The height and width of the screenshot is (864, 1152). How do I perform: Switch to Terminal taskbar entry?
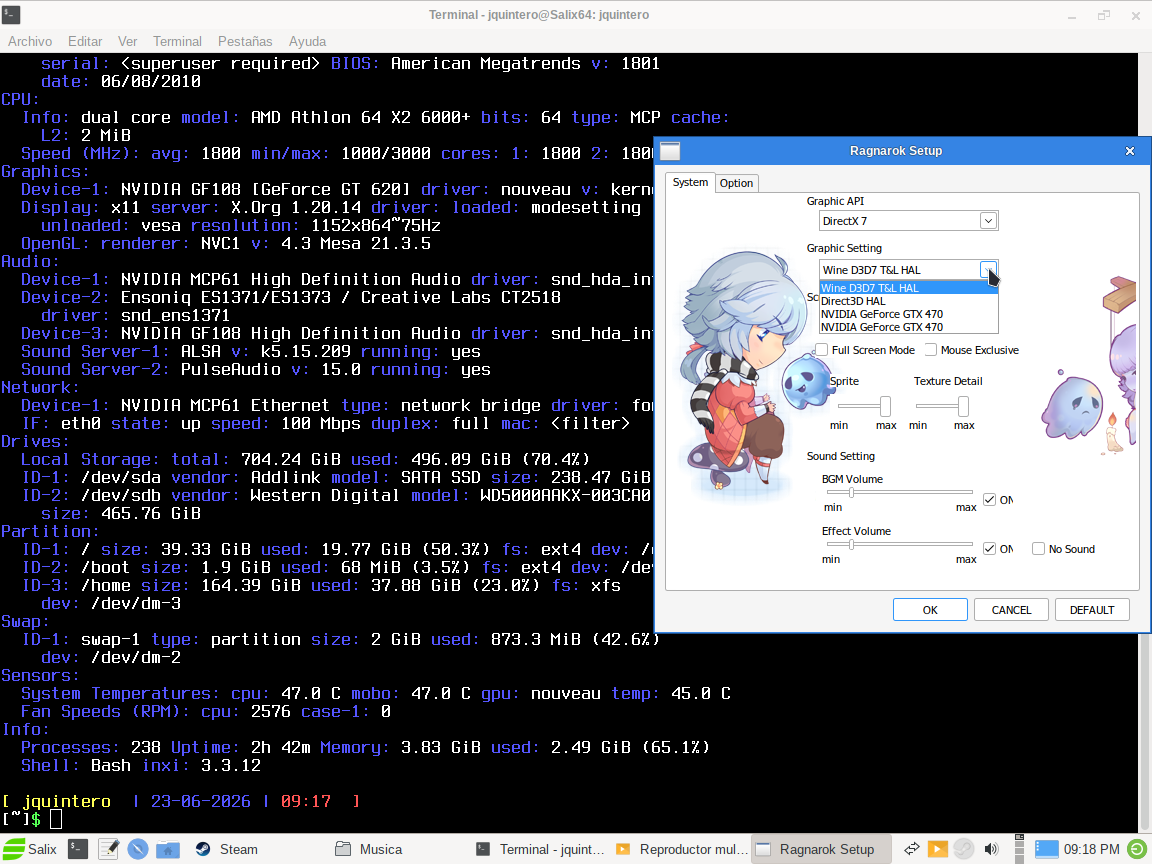[540, 849]
